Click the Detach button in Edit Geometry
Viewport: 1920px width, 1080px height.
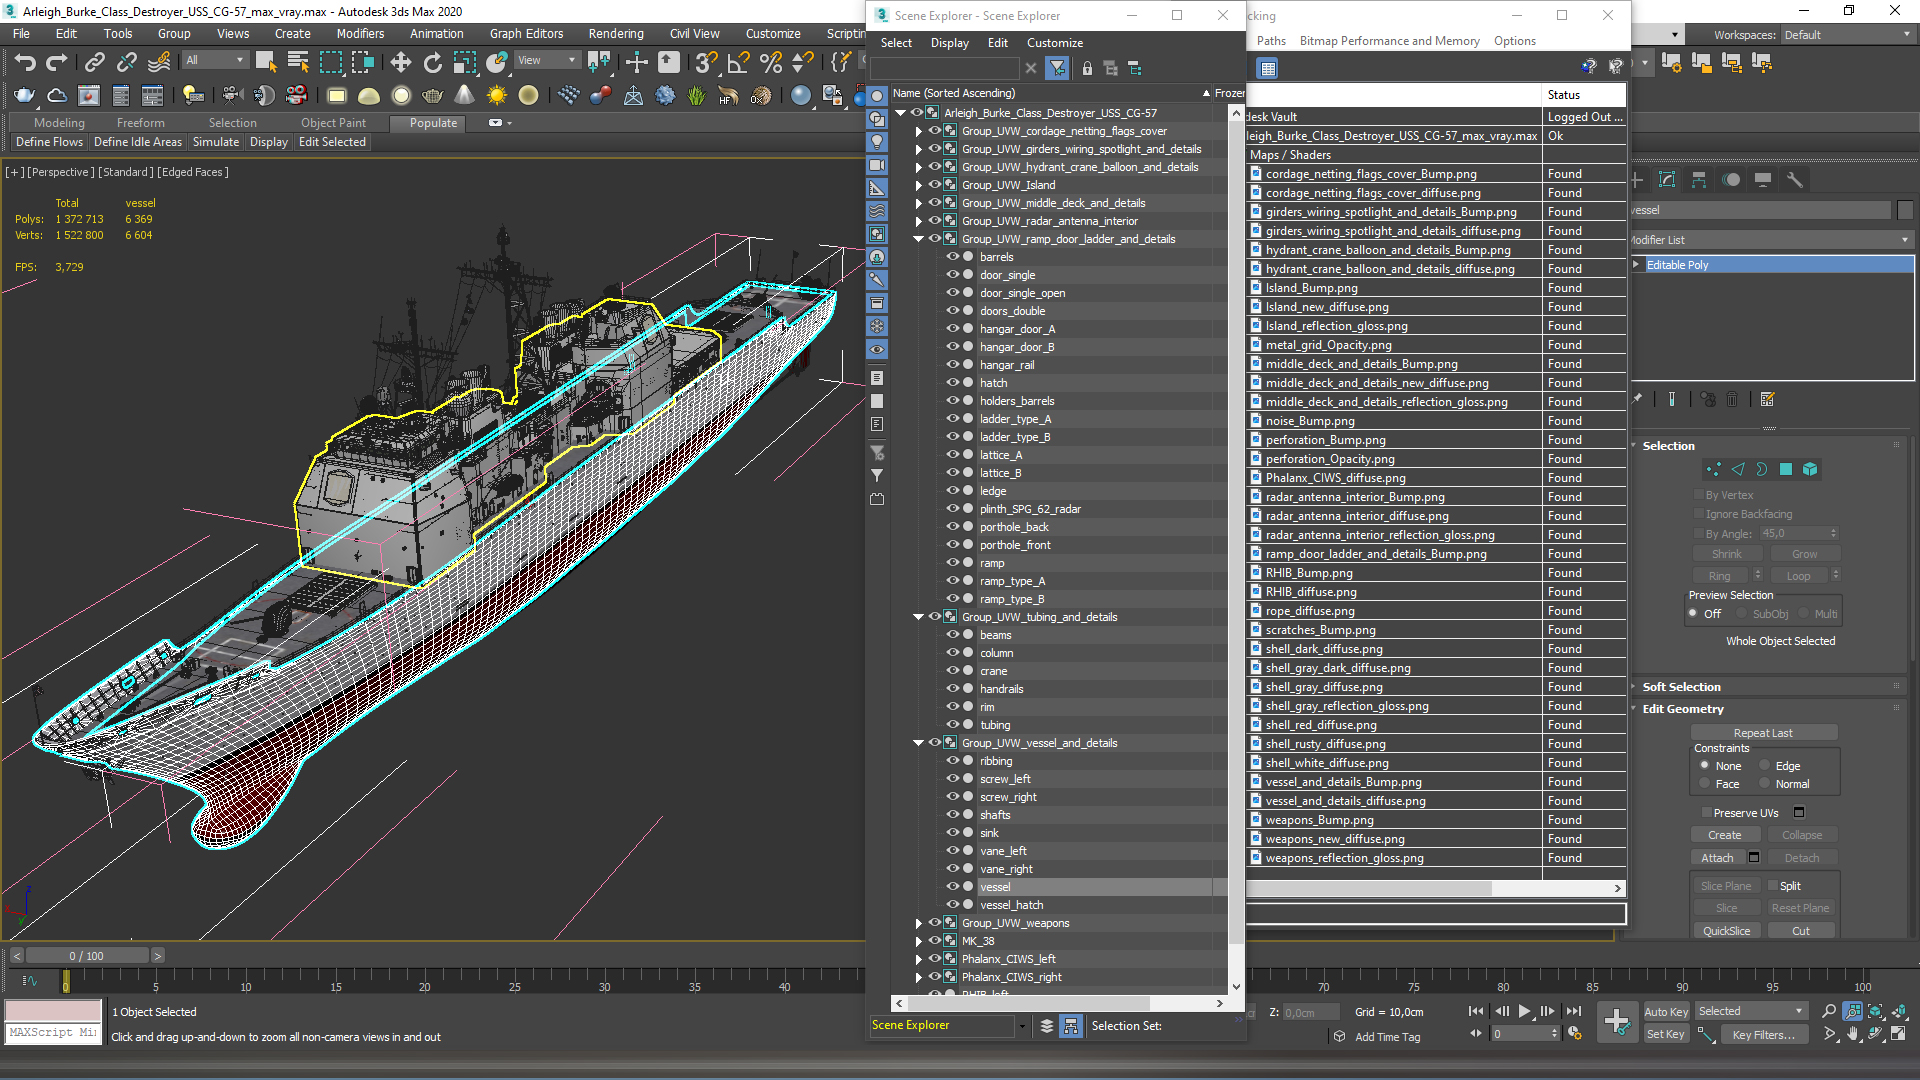1801,858
